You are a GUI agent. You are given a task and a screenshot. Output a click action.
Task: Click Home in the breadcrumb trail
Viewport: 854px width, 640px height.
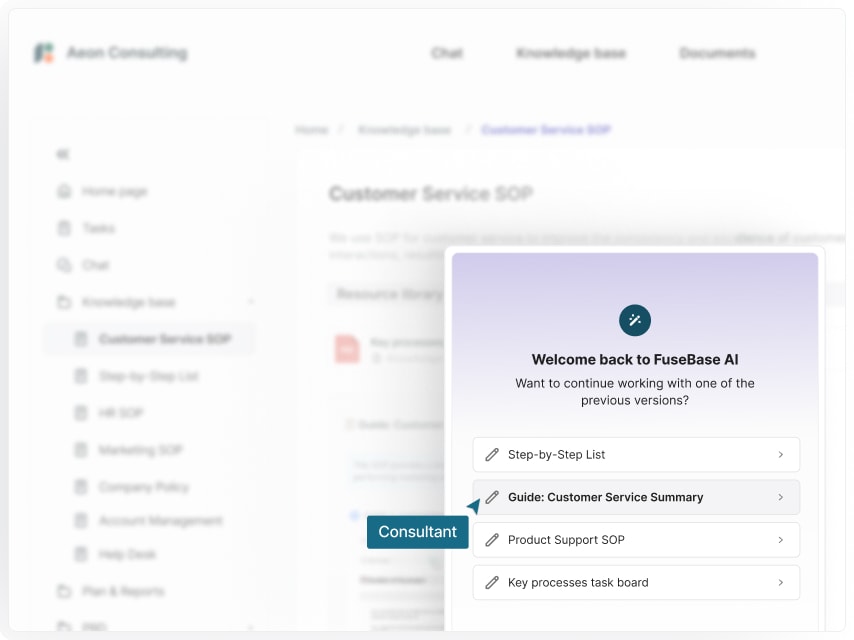pyautogui.click(x=312, y=130)
